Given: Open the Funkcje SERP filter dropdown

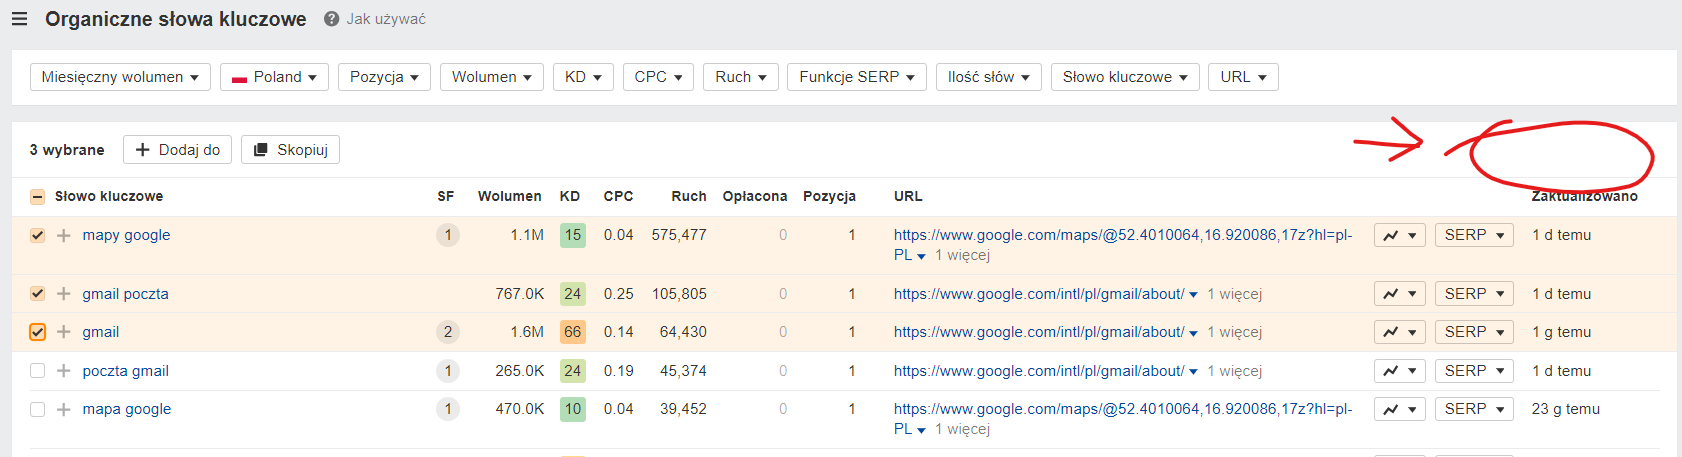Looking at the screenshot, I should [x=857, y=77].
